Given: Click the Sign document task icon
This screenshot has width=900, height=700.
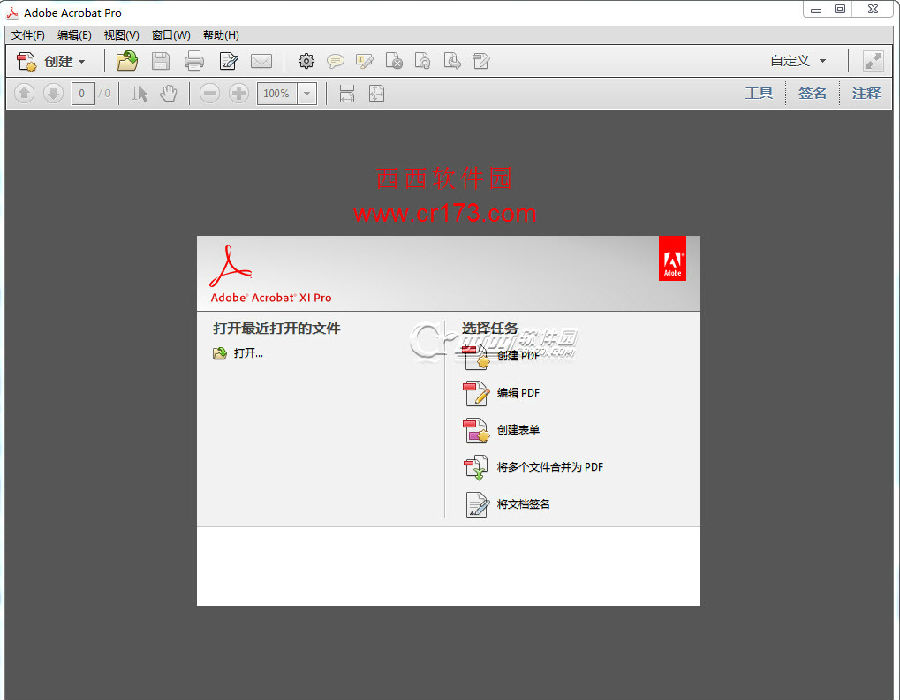Looking at the screenshot, I should tap(476, 505).
